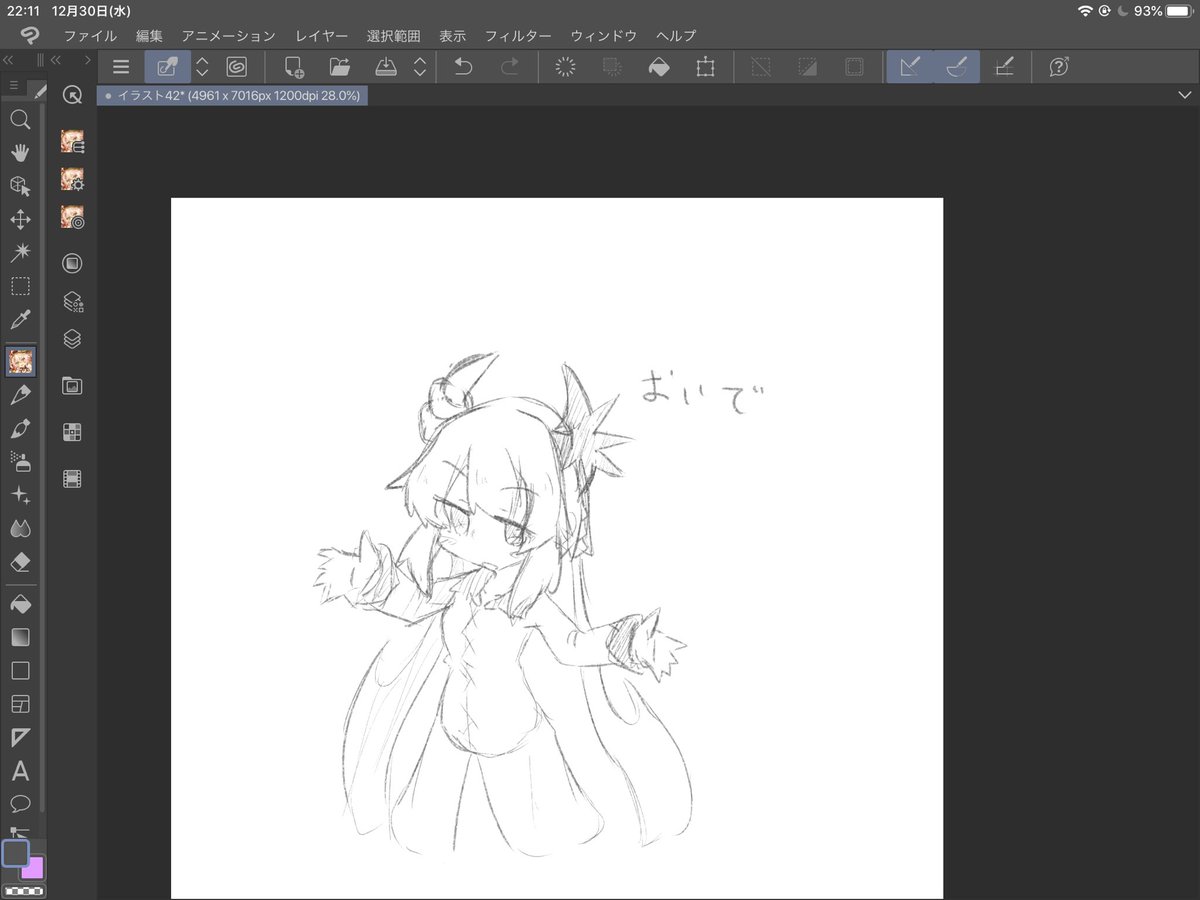Select the Eyedropper tool

19,320
